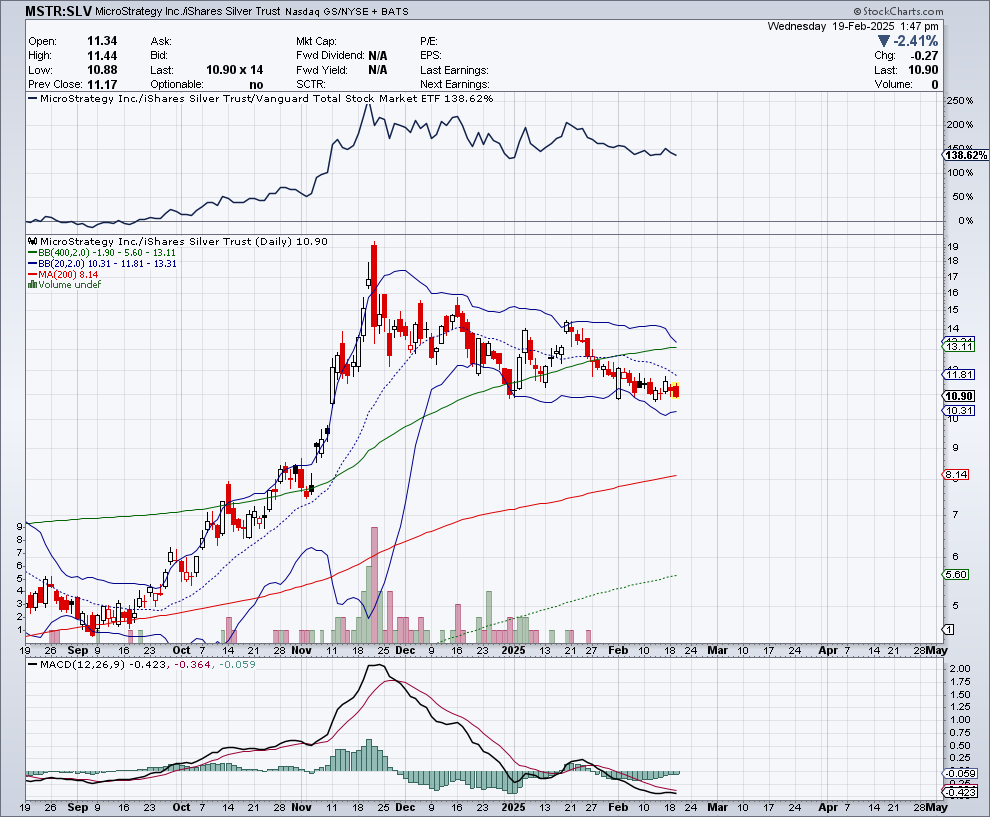The width and height of the screenshot is (990, 817).
Task: Click the volume bars icon beside 'Volume undef'
Action: pyautogui.click(x=32, y=285)
